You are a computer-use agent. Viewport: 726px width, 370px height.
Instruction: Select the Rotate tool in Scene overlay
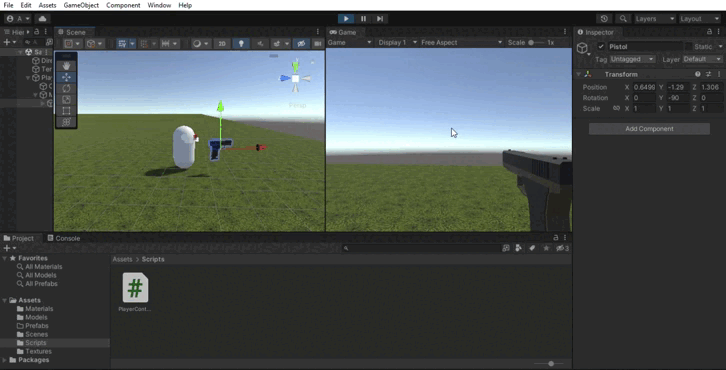click(x=66, y=88)
